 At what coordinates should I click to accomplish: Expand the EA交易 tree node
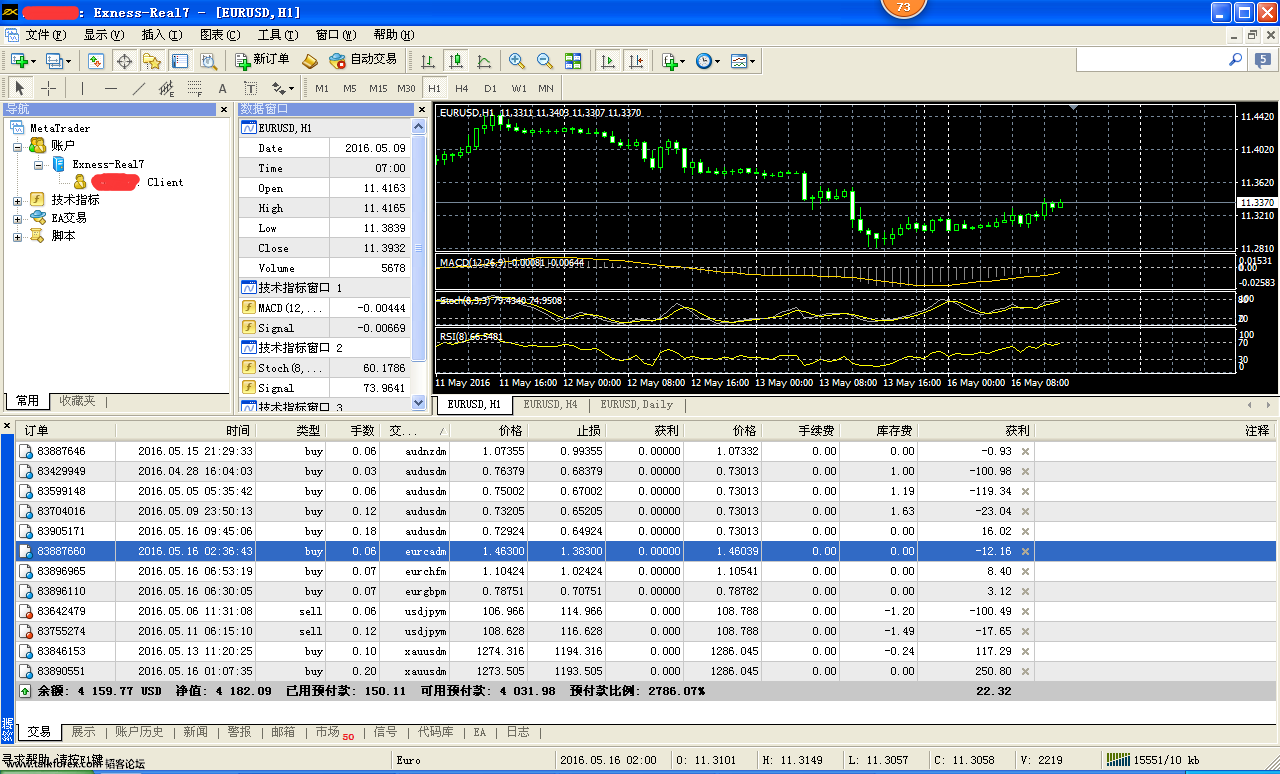[x=17, y=218]
